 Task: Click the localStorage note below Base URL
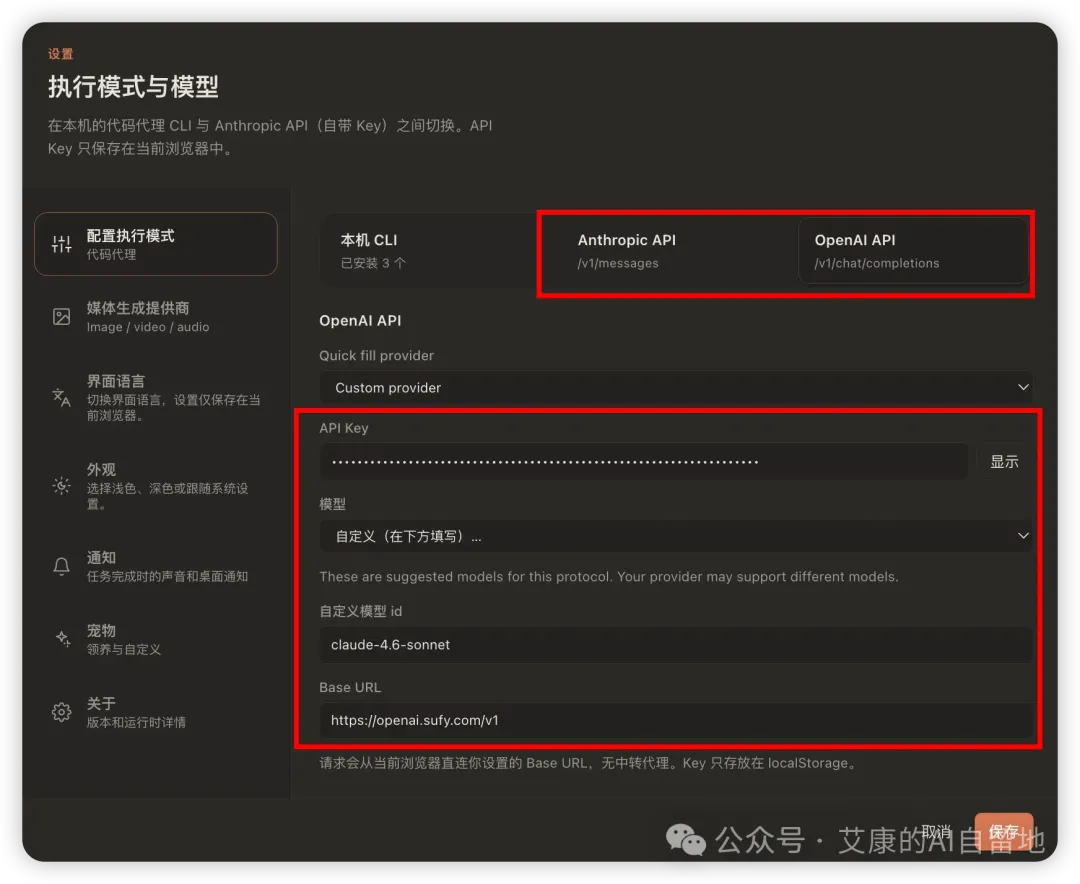[x=588, y=763]
